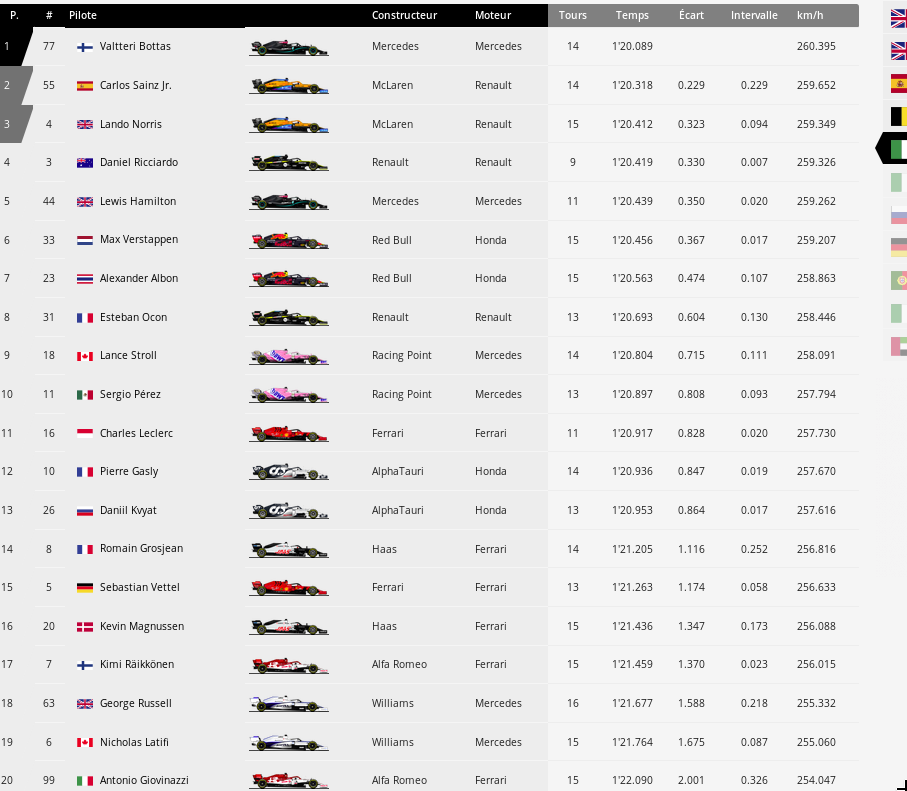Sort by the Temps column header
Image resolution: width=907 pixels, height=791 pixels.
[x=632, y=16]
